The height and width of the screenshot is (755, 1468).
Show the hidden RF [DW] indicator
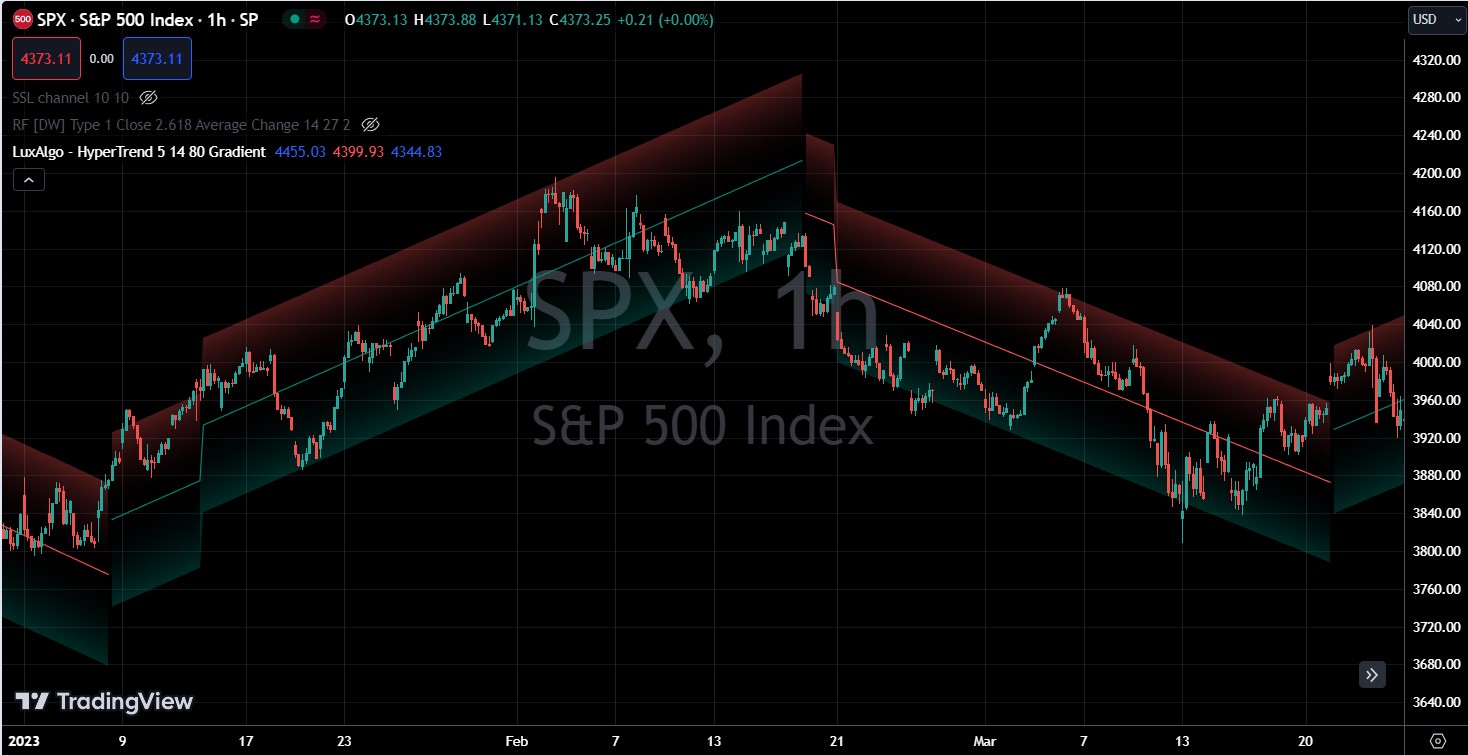click(370, 125)
